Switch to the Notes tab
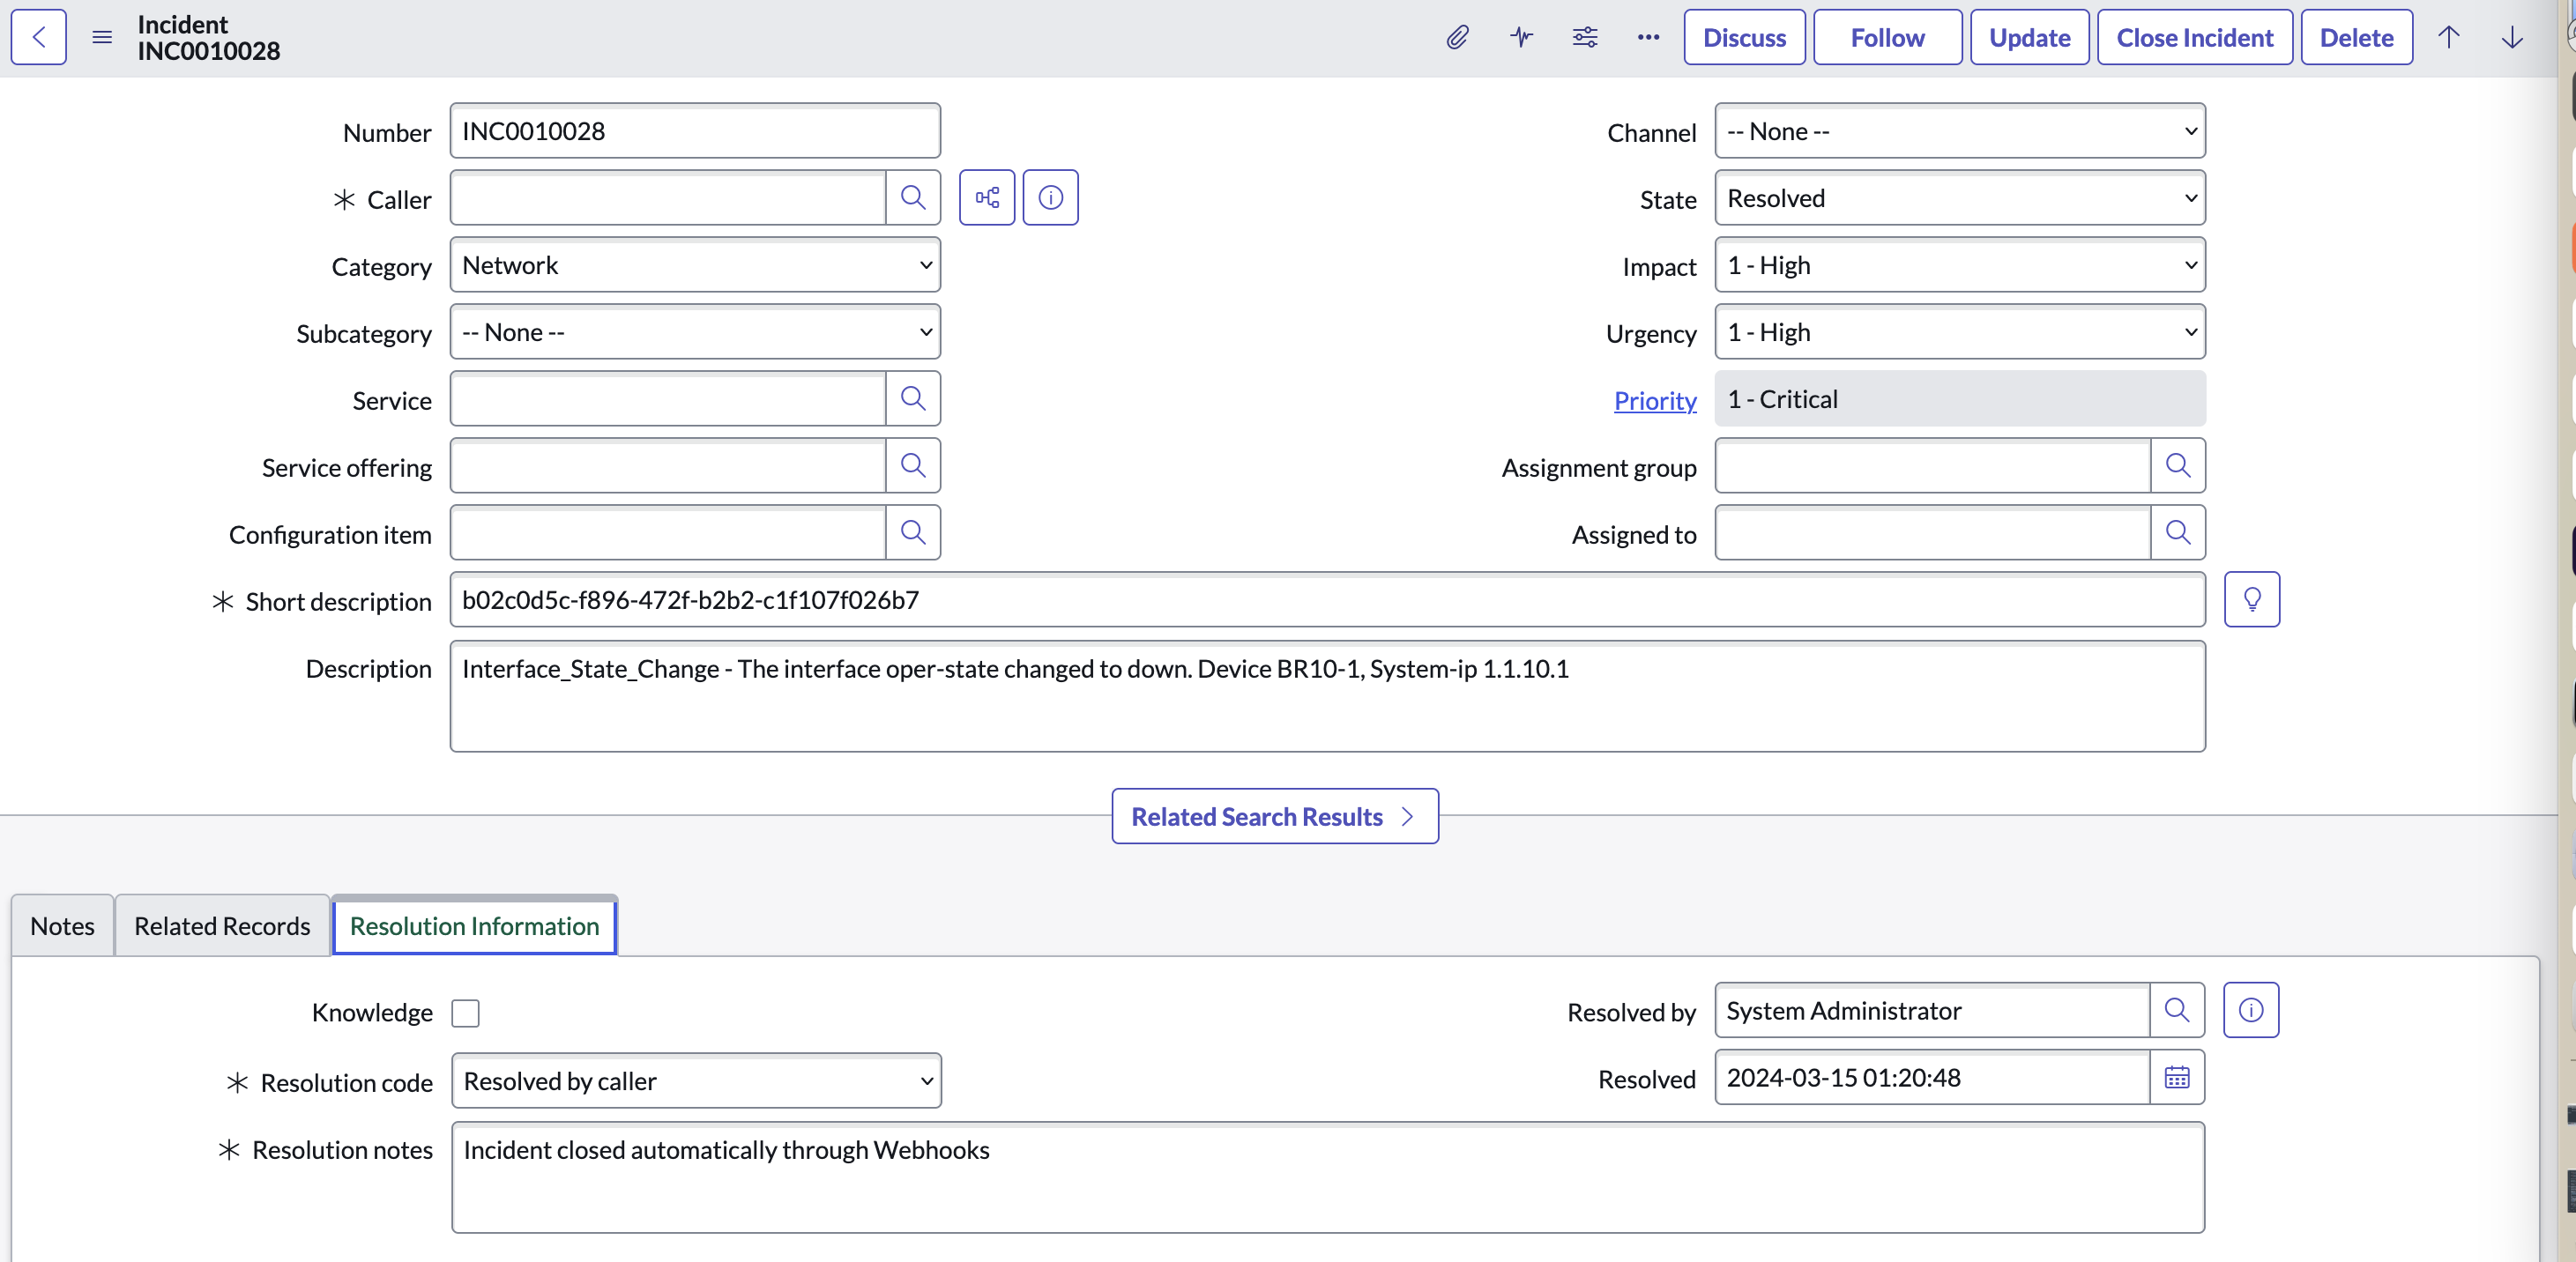This screenshot has height=1262, width=2576. tap(62, 925)
